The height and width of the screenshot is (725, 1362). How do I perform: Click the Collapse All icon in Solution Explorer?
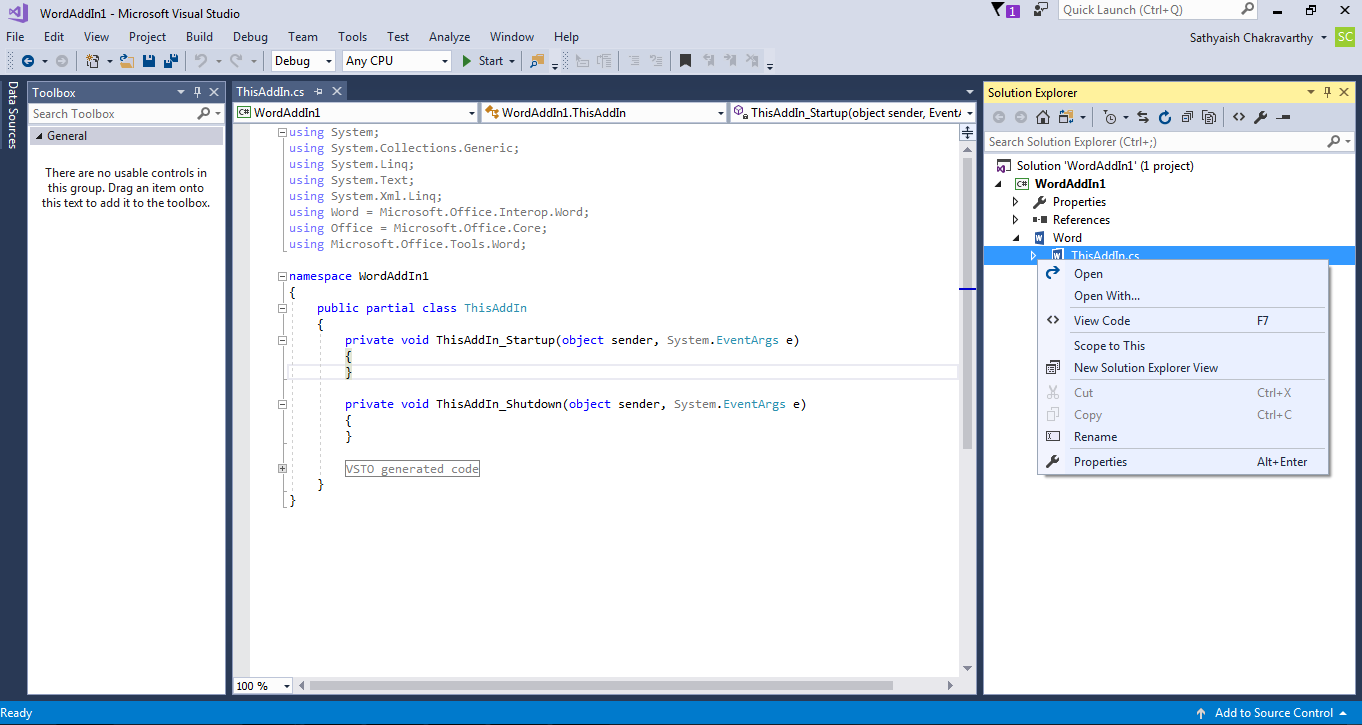pyautogui.click(x=1187, y=117)
